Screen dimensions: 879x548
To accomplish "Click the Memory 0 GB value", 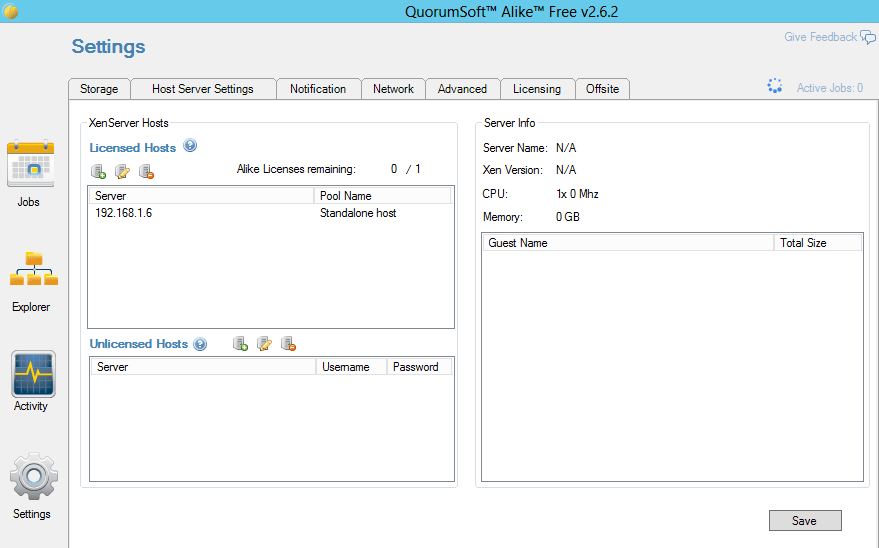I will click(x=568, y=217).
